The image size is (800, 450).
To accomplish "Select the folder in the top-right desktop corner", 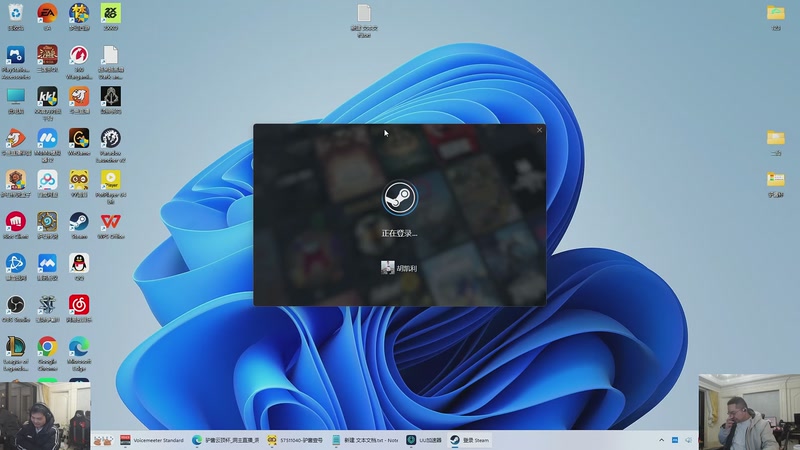I will pyautogui.click(x=775, y=13).
